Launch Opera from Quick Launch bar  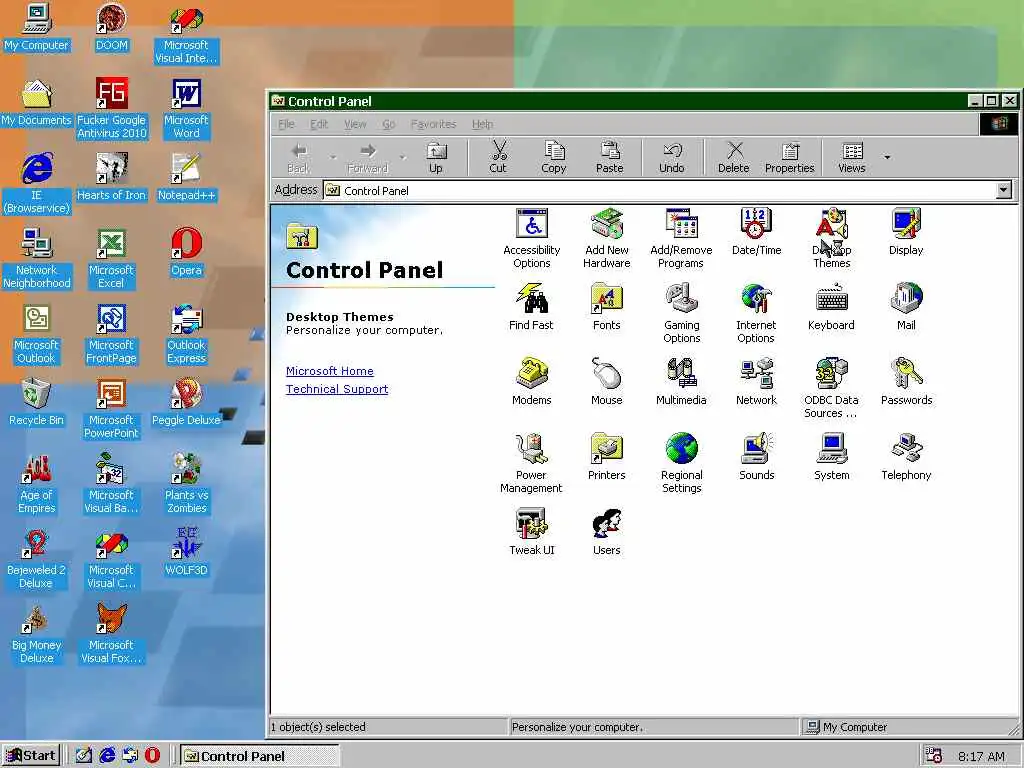pos(152,756)
